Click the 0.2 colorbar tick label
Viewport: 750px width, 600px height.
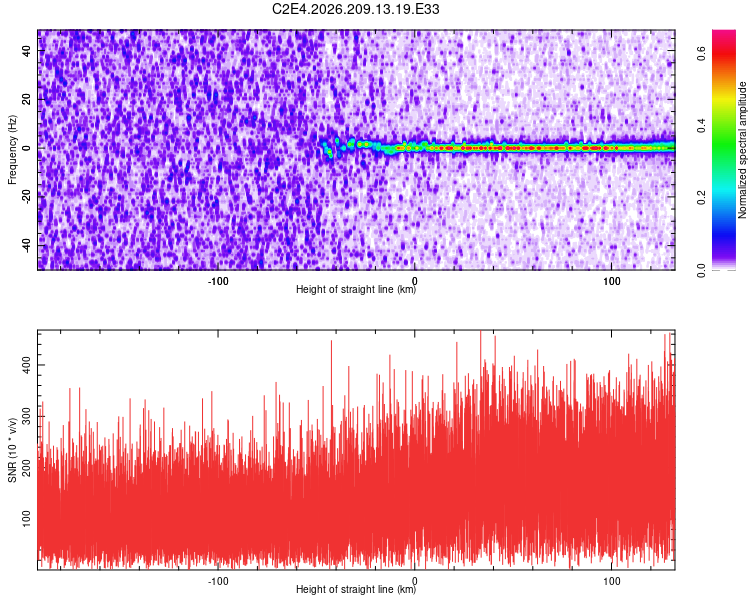pyautogui.click(x=701, y=197)
